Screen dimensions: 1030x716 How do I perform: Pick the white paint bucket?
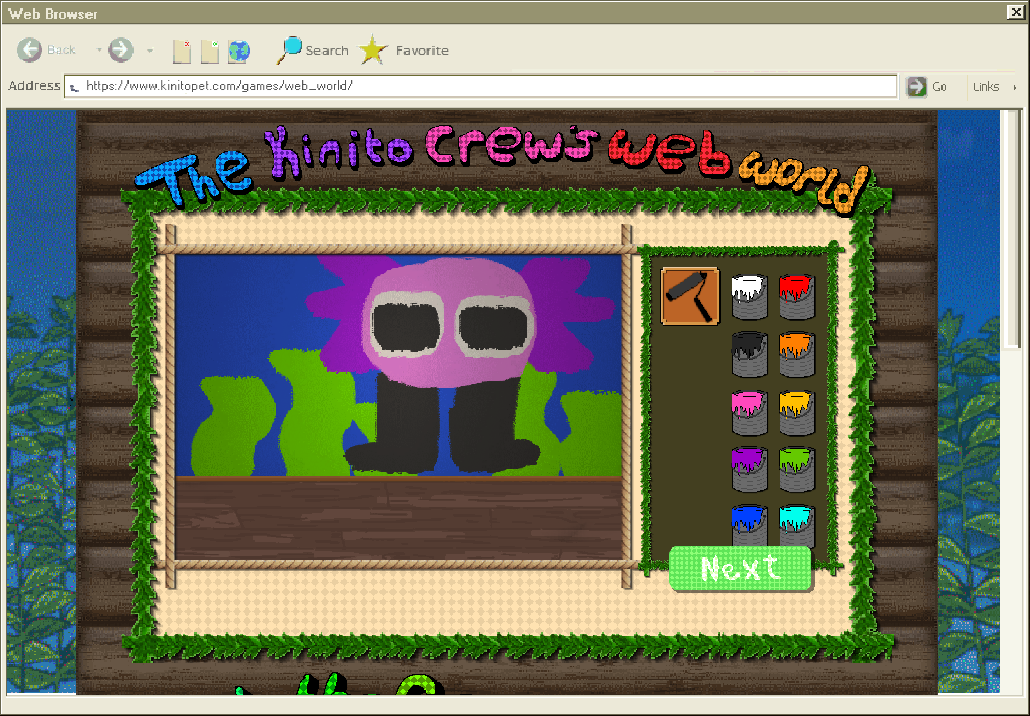click(748, 297)
